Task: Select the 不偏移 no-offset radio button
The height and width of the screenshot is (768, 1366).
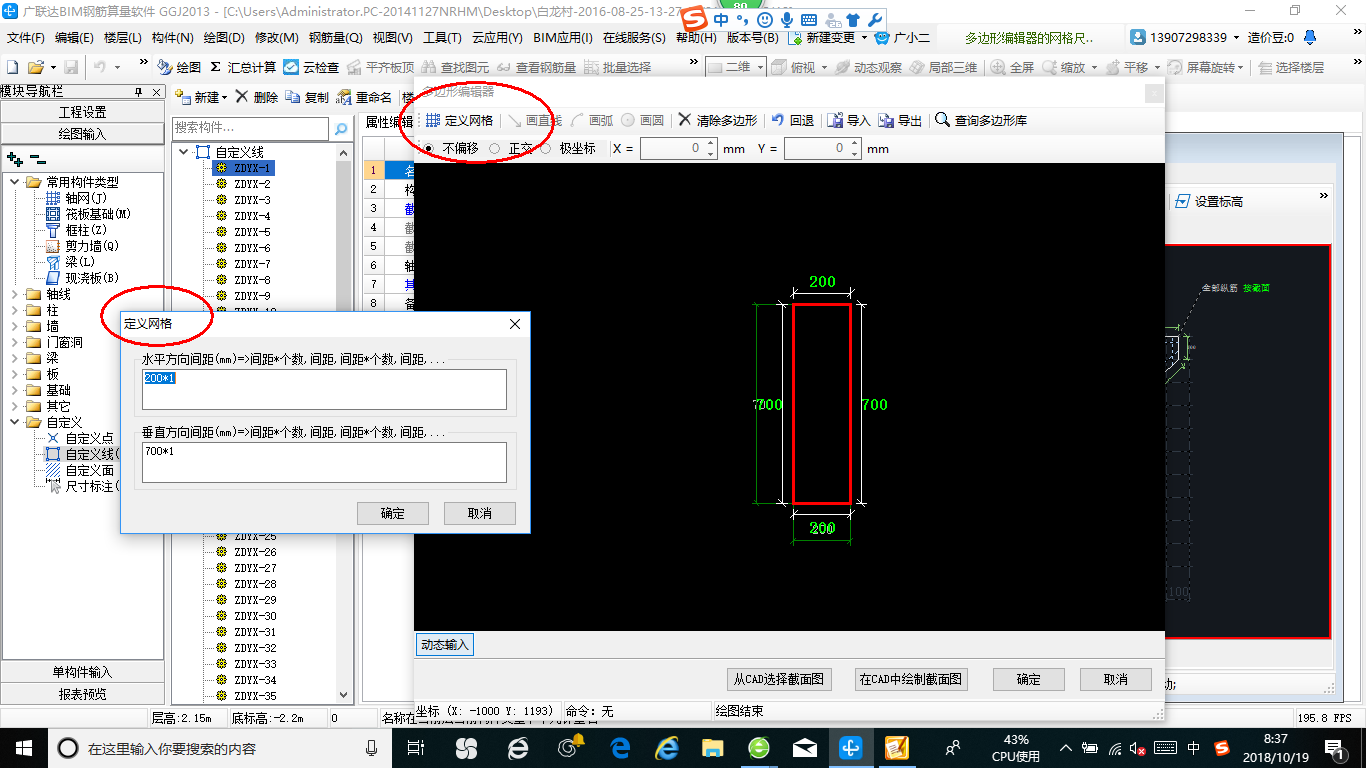Action: point(429,148)
